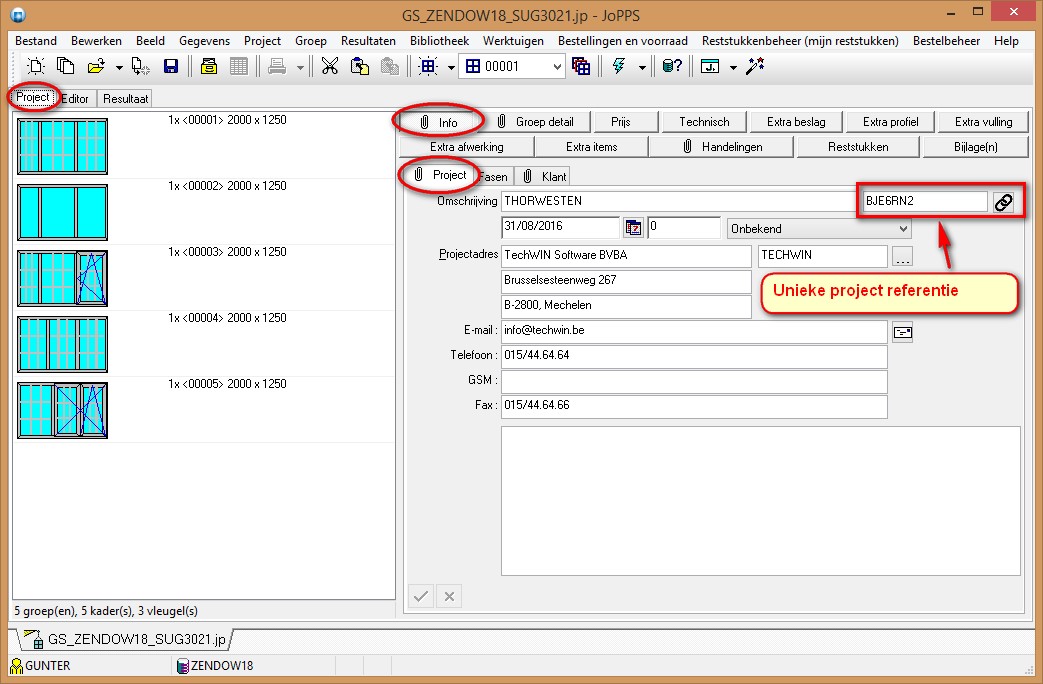Select the Bijlage(n) tab
This screenshot has width=1043, height=684.
[976, 147]
